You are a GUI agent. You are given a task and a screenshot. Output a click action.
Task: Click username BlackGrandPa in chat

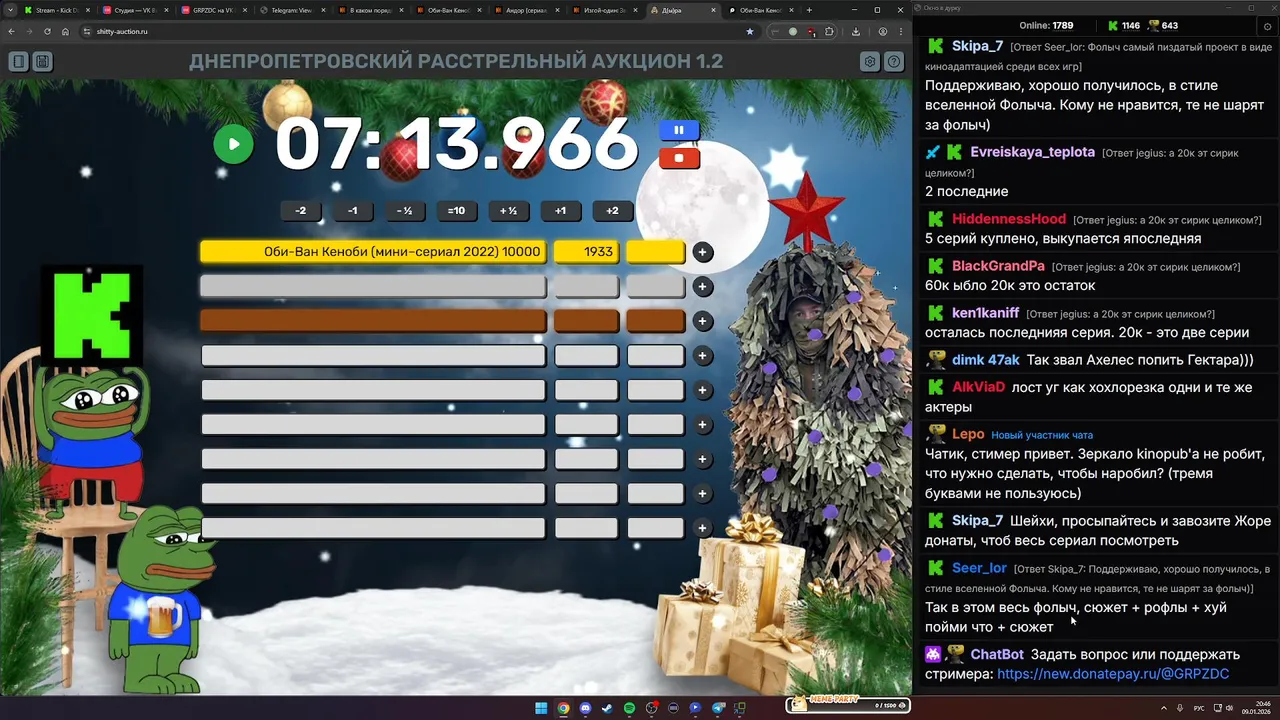[998, 266]
